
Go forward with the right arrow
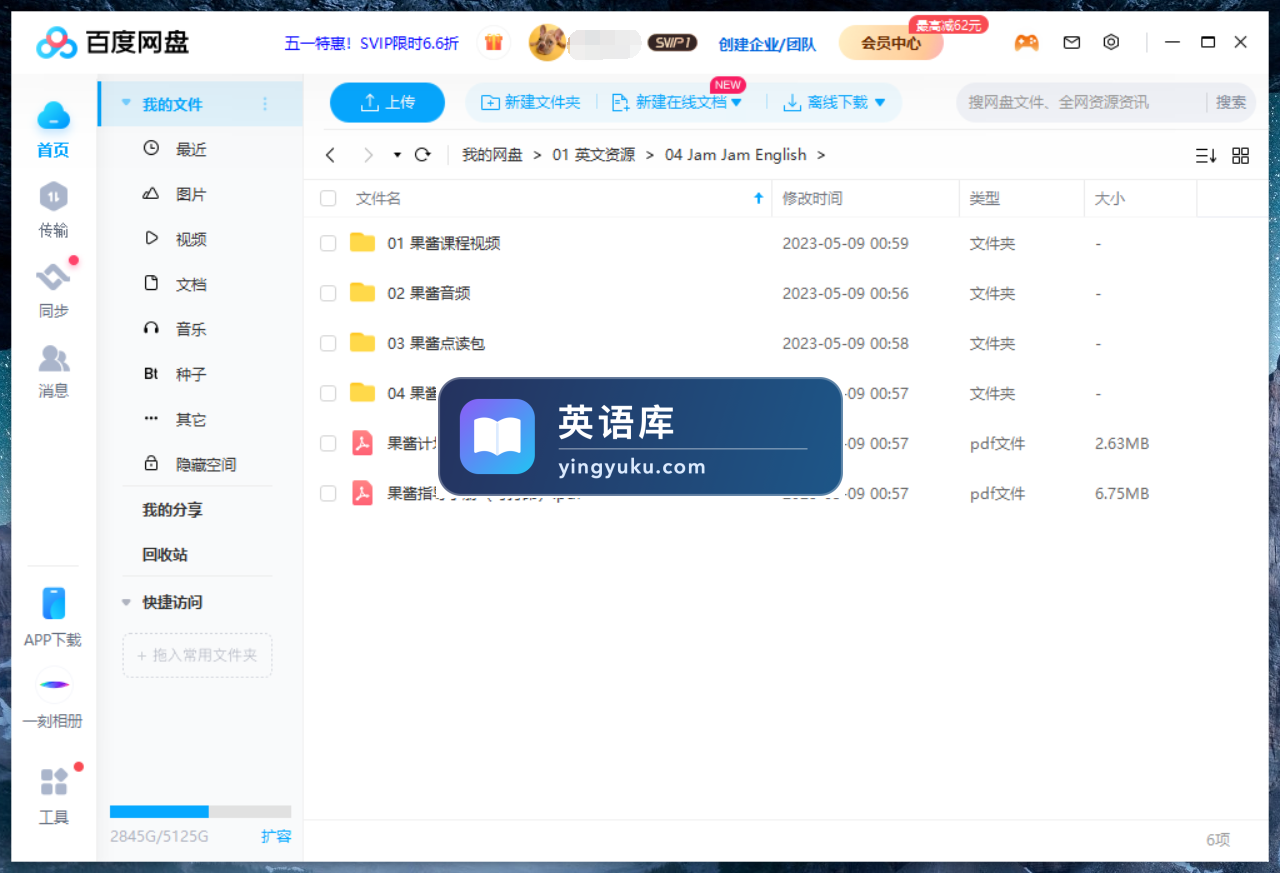click(x=368, y=155)
